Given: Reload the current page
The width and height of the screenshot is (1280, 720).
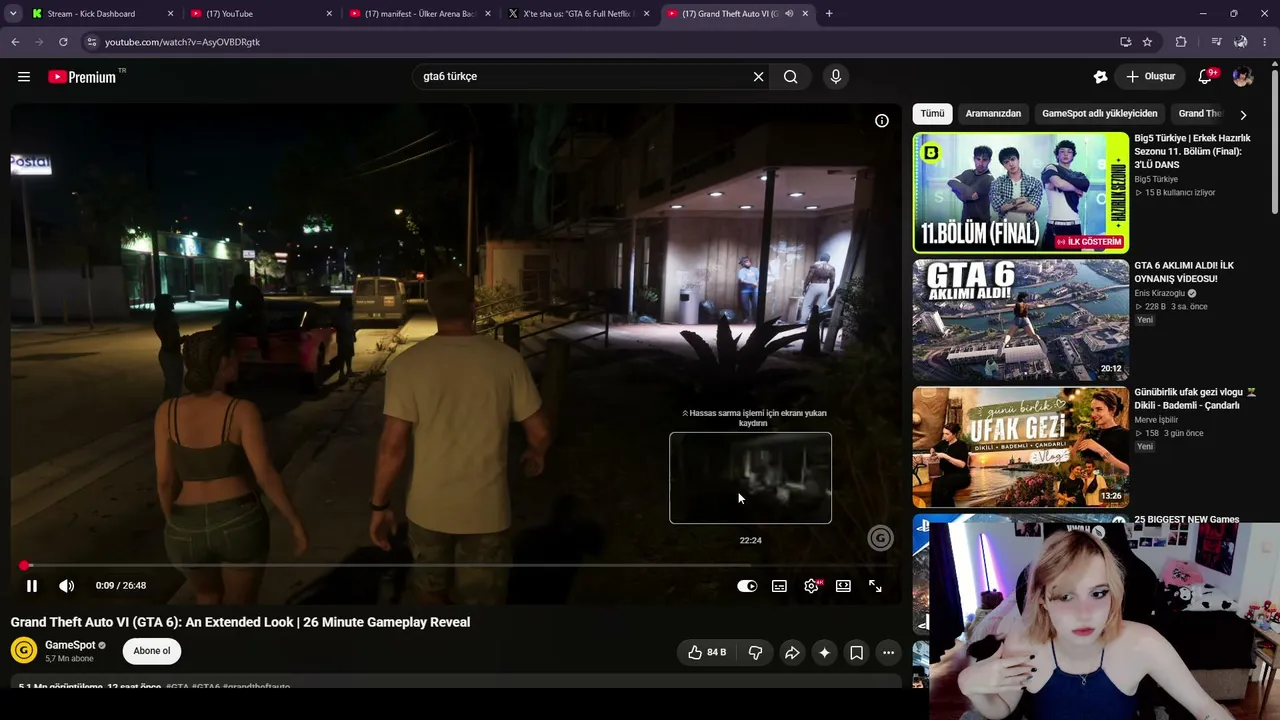Looking at the screenshot, I should [x=63, y=42].
